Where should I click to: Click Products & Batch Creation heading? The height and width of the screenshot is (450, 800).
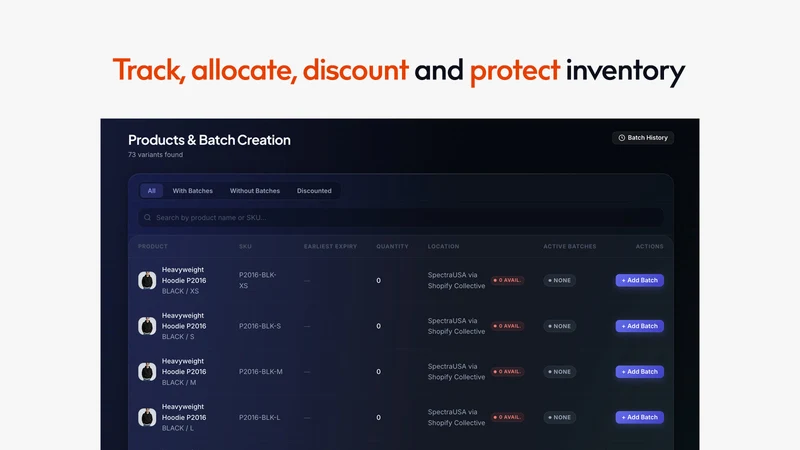(x=209, y=140)
